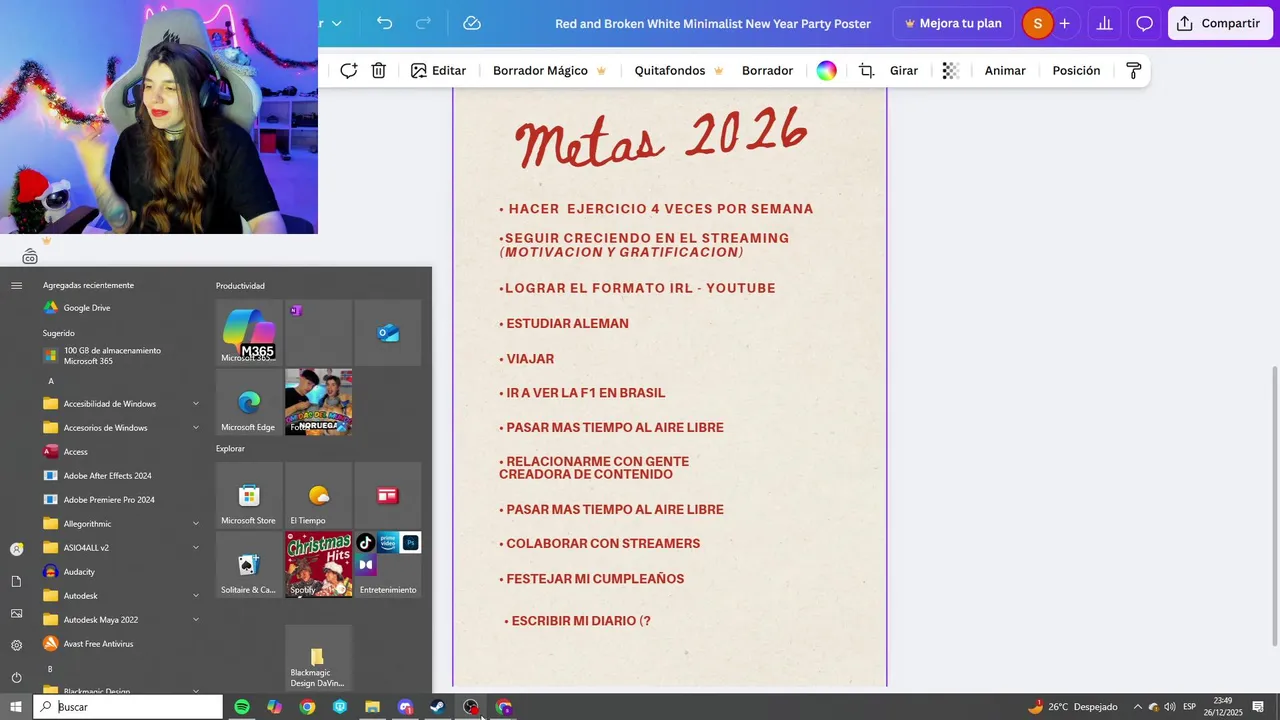This screenshot has height=720, width=1280.
Task: Click the Buscar taskbar search box
Action: coord(128,707)
